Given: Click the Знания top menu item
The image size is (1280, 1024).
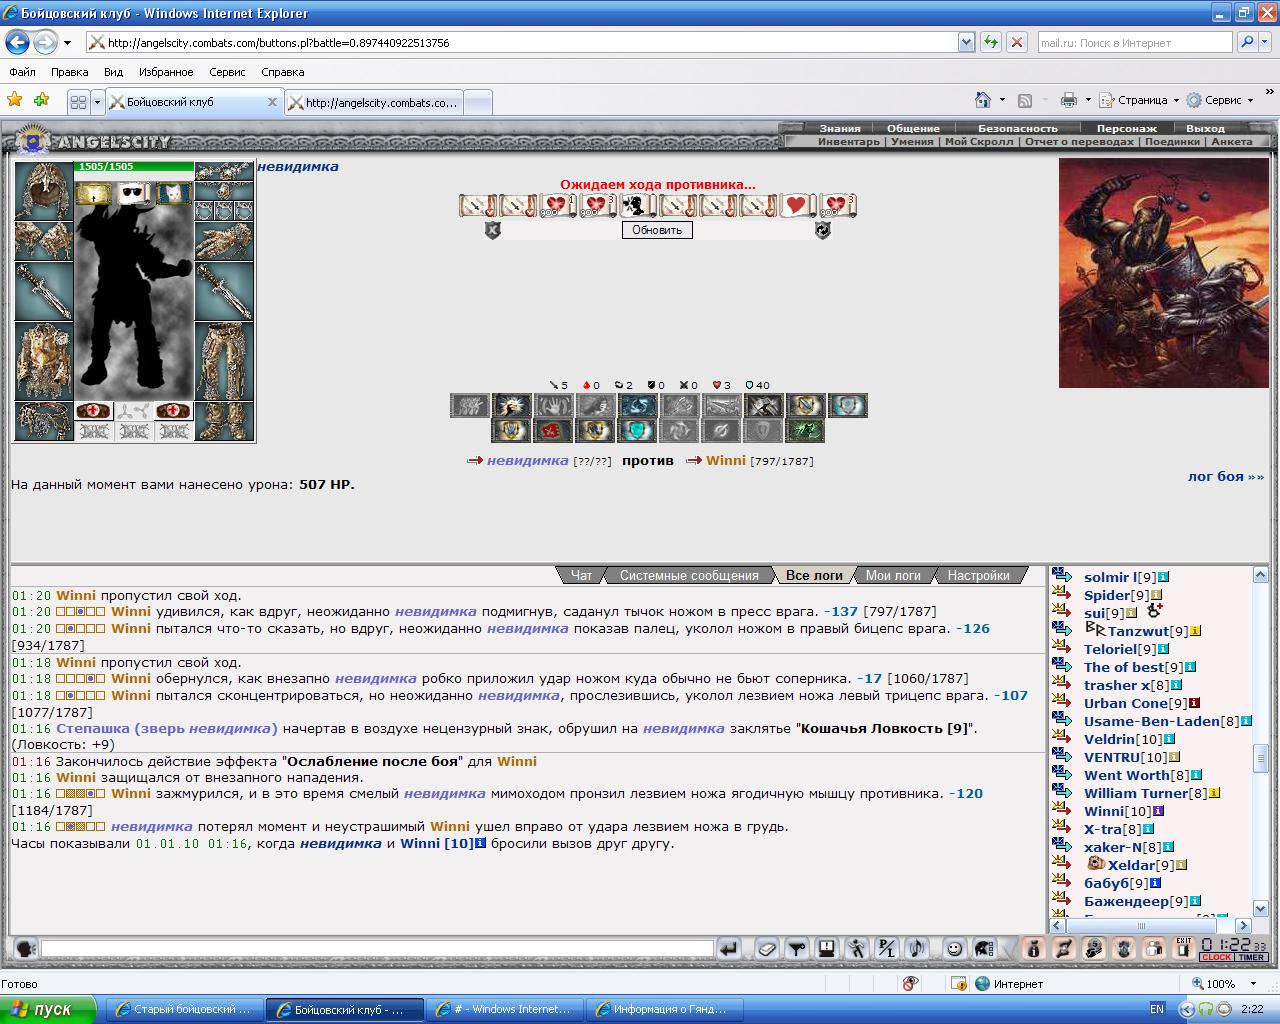Looking at the screenshot, I should pyautogui.click(x=840, y=128).
